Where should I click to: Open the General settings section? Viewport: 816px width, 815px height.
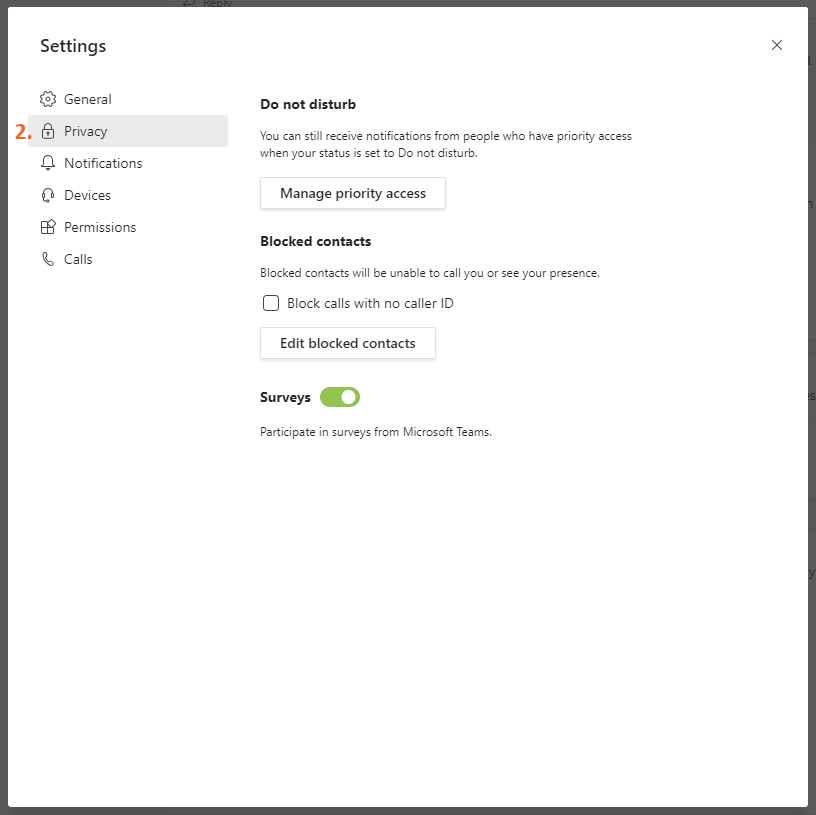point(88,99)
